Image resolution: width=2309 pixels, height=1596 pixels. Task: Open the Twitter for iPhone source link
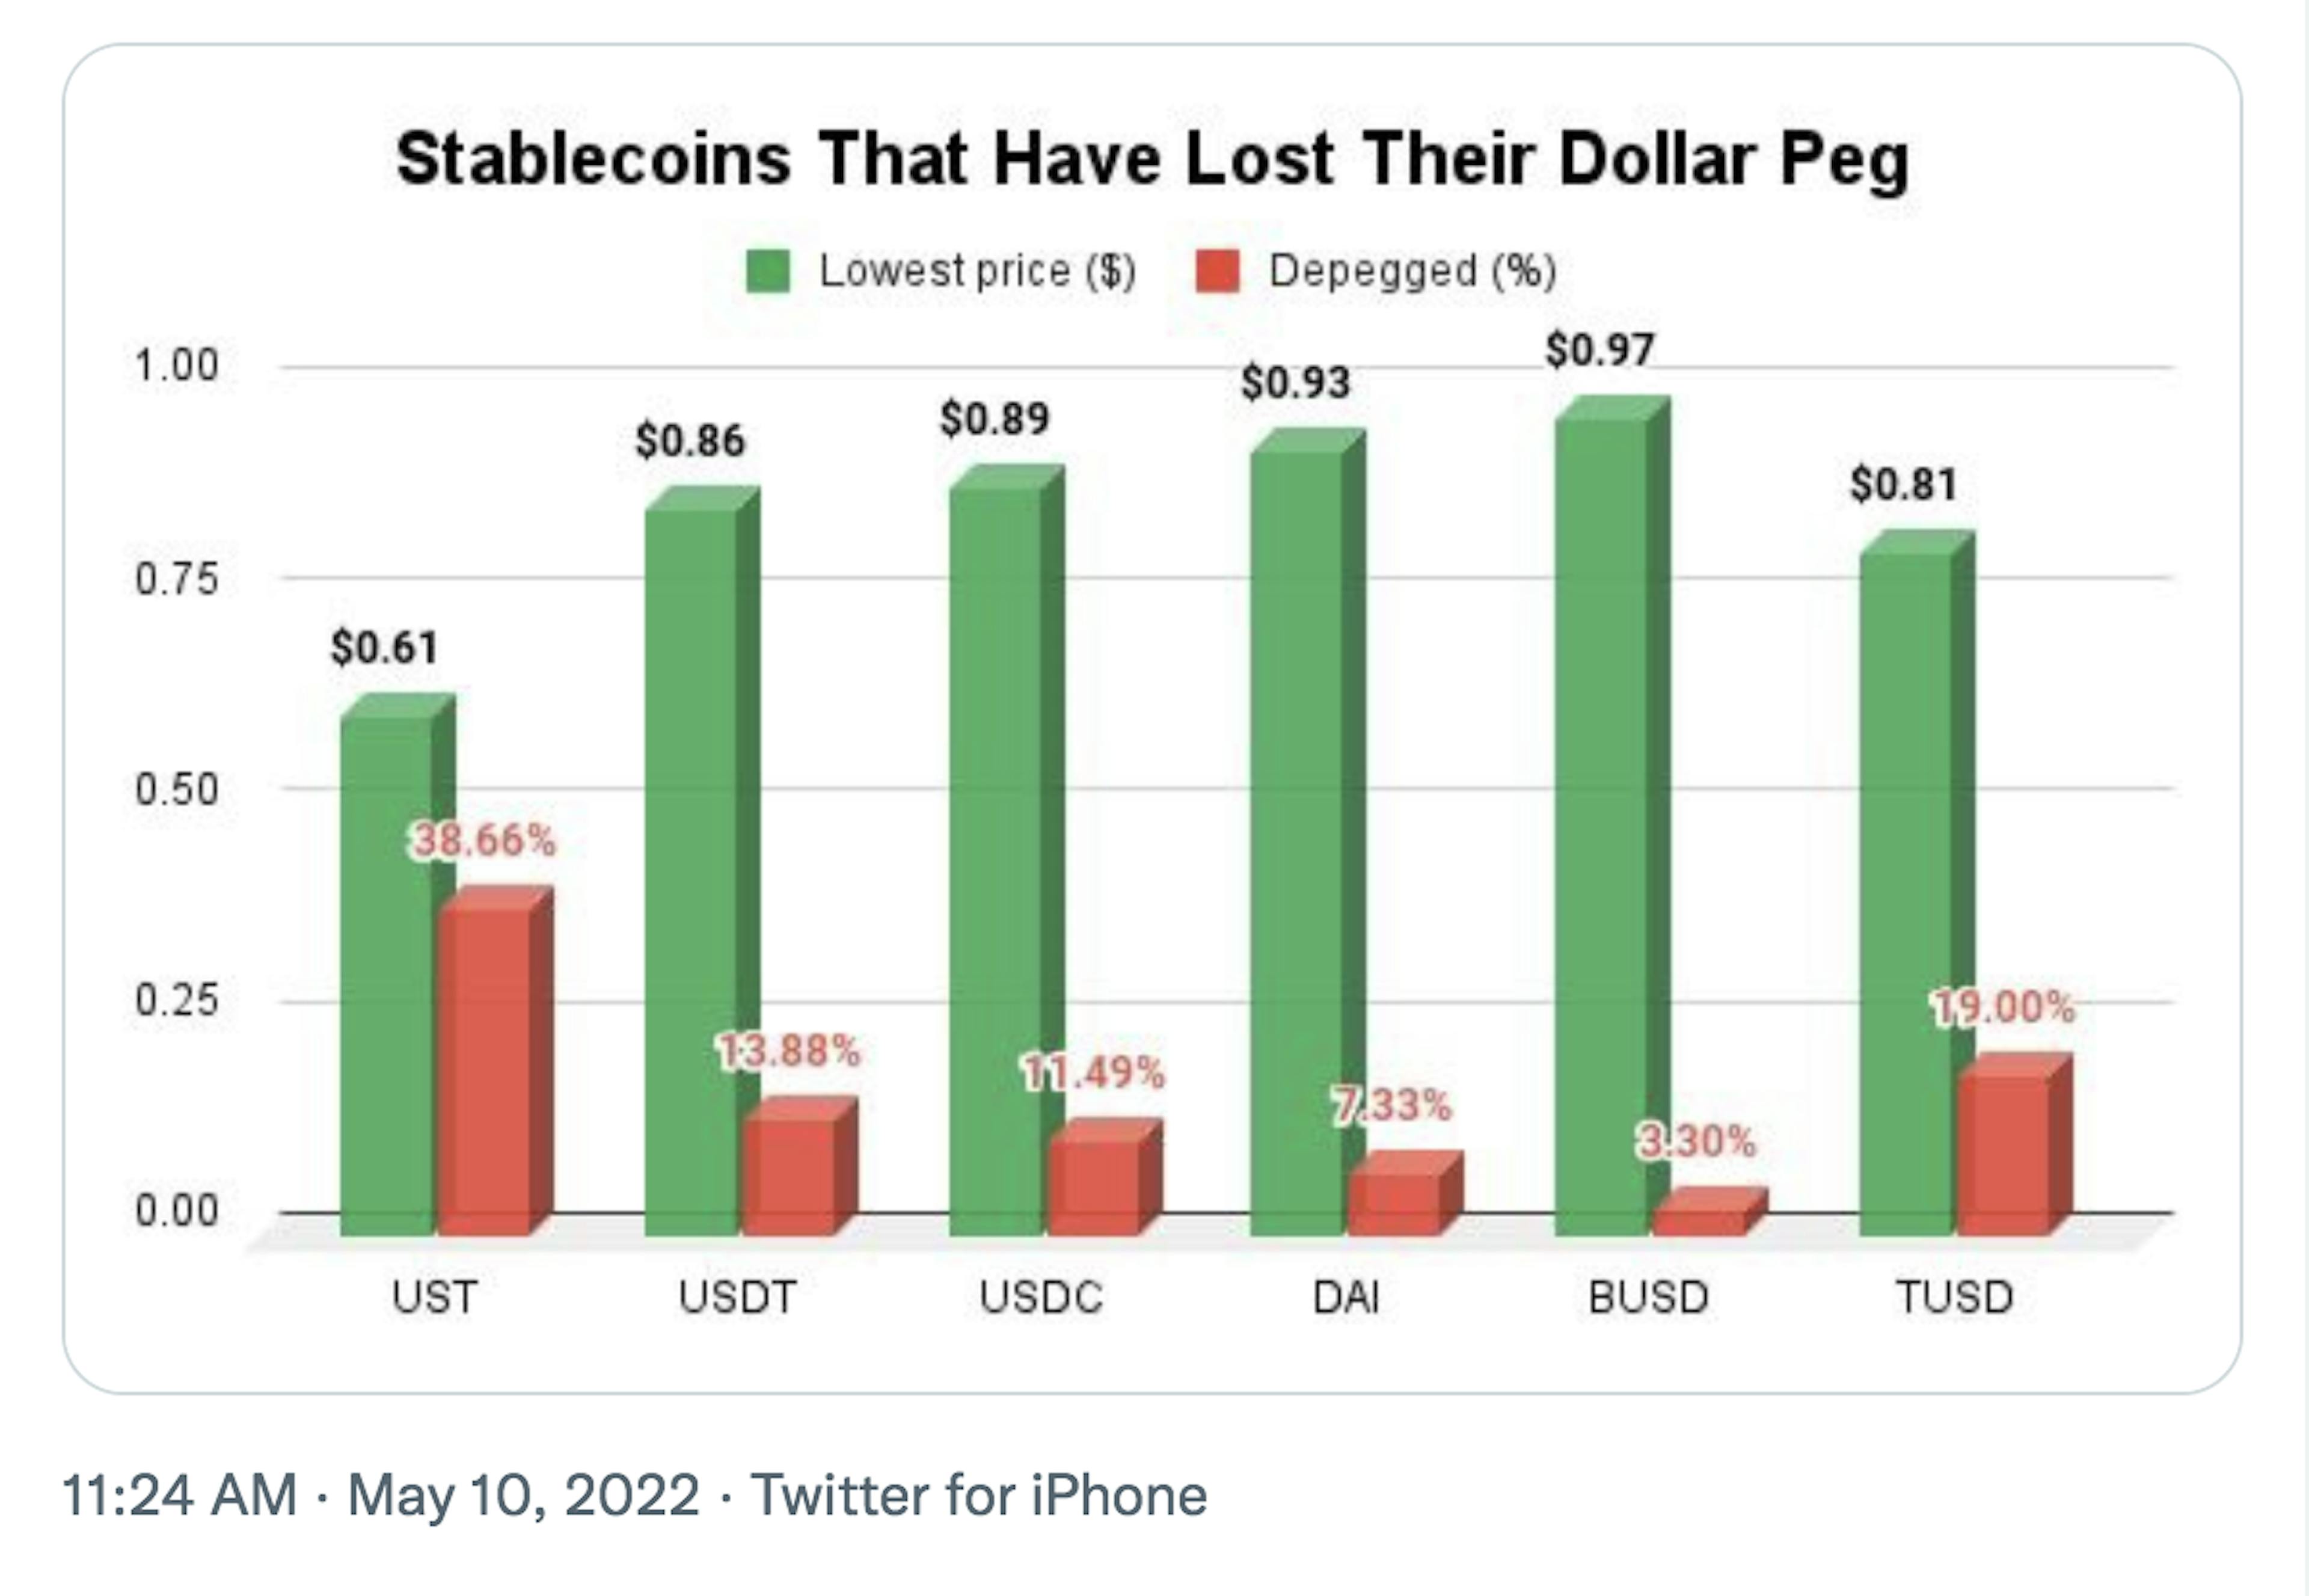[x=979, y=1495]
